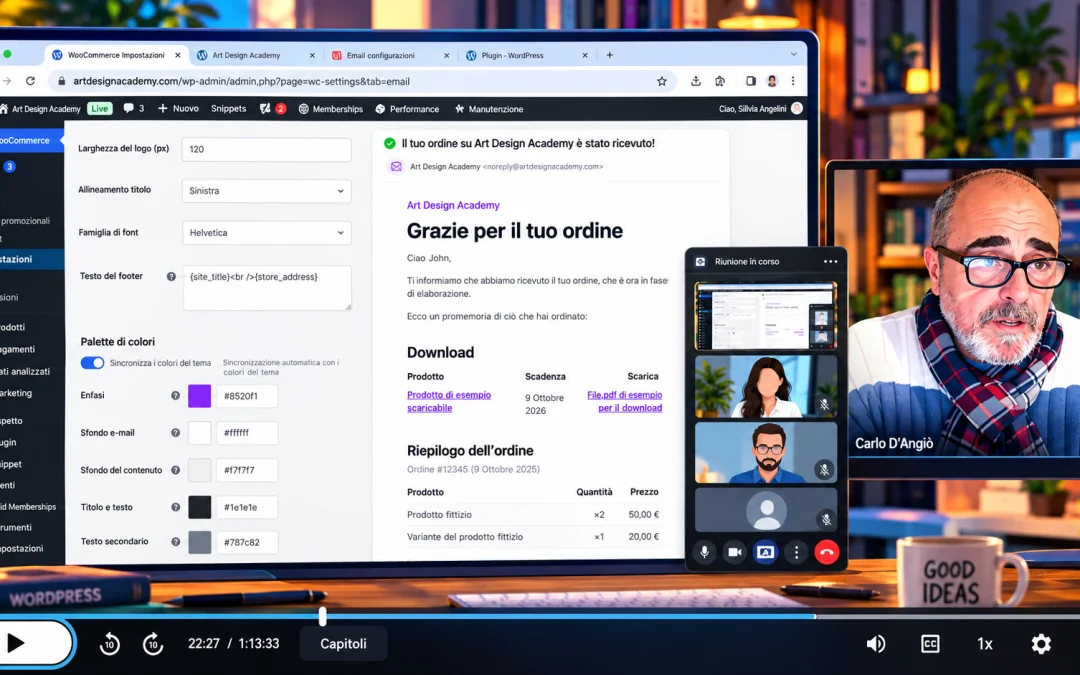Toggle screen sharing in meeting panel
This screenshot has width=1080, height=675.
765,552
